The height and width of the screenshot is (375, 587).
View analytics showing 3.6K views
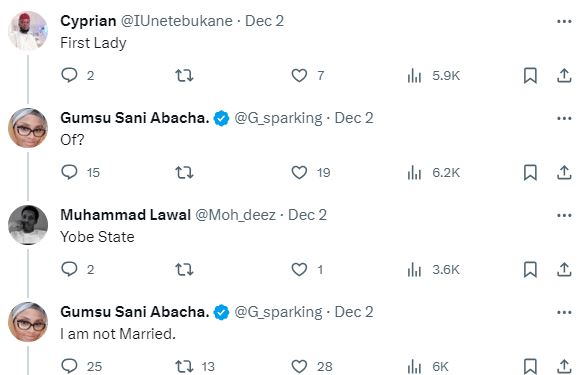pos(434,269)
